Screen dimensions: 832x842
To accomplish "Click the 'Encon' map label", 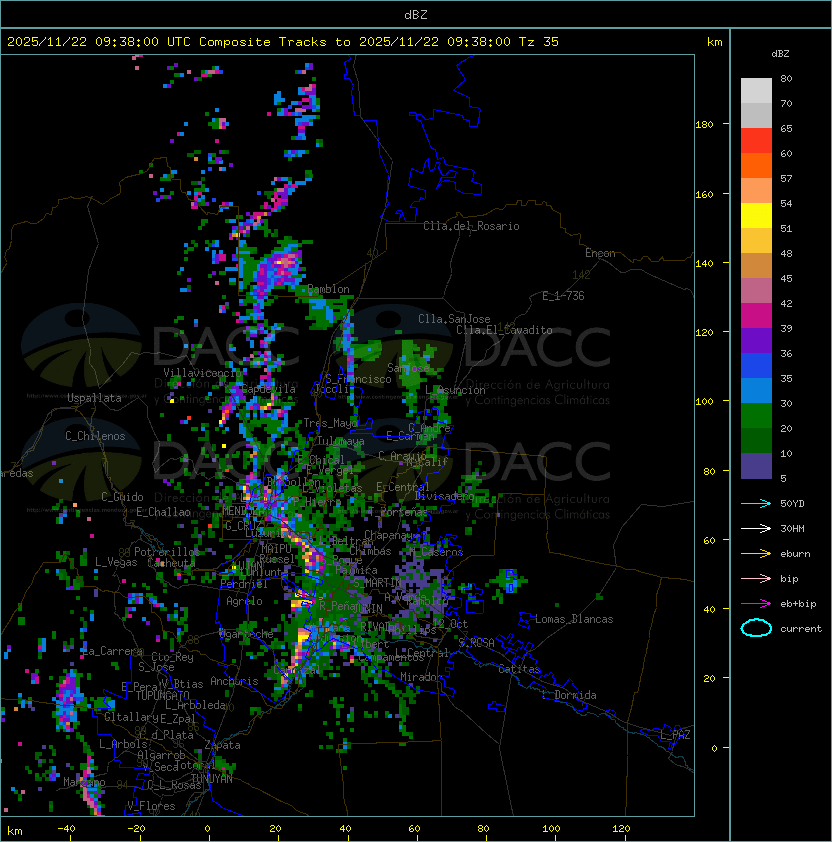I will click(600, 253).
